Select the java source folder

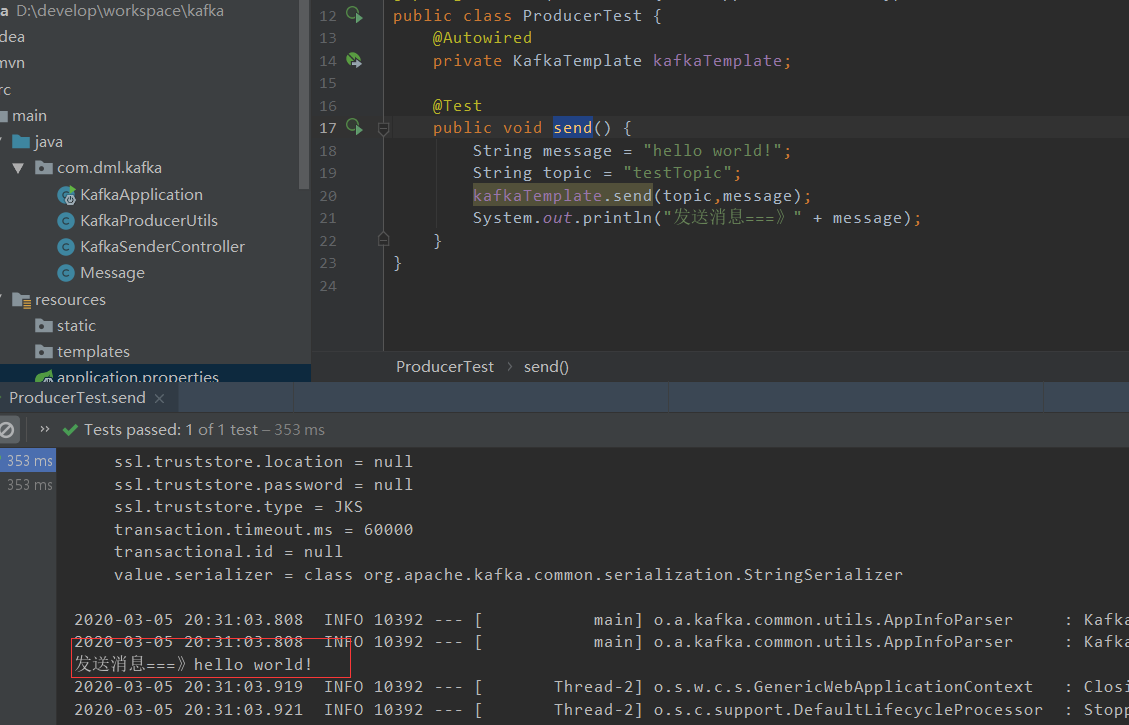(x=48, y=142)
